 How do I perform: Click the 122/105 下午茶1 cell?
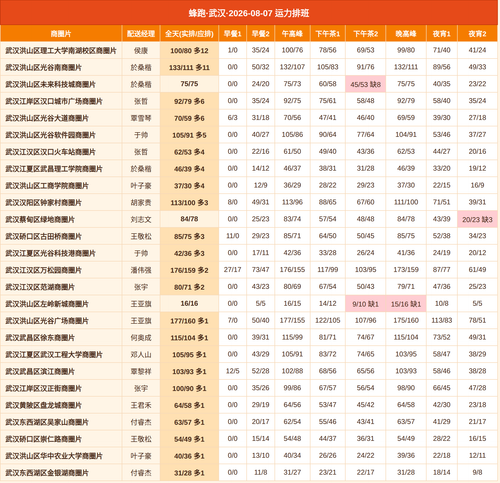(x=328, y=320)
